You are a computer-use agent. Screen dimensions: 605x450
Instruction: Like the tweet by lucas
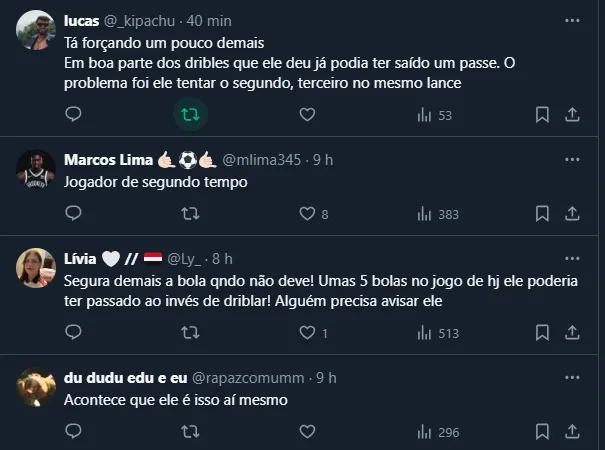[307, 115]
